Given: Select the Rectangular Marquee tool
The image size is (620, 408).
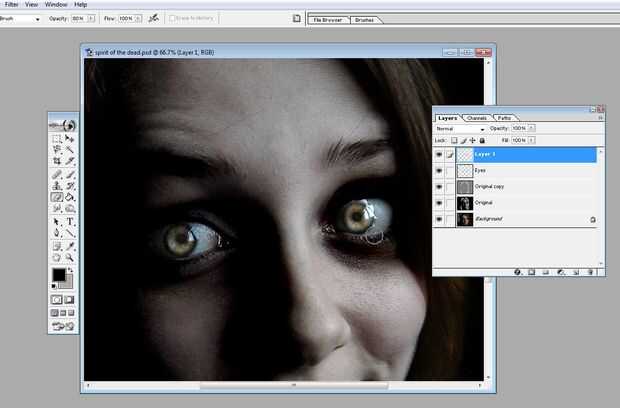Looking at the screenshot, I should click(x=57, y=139).
